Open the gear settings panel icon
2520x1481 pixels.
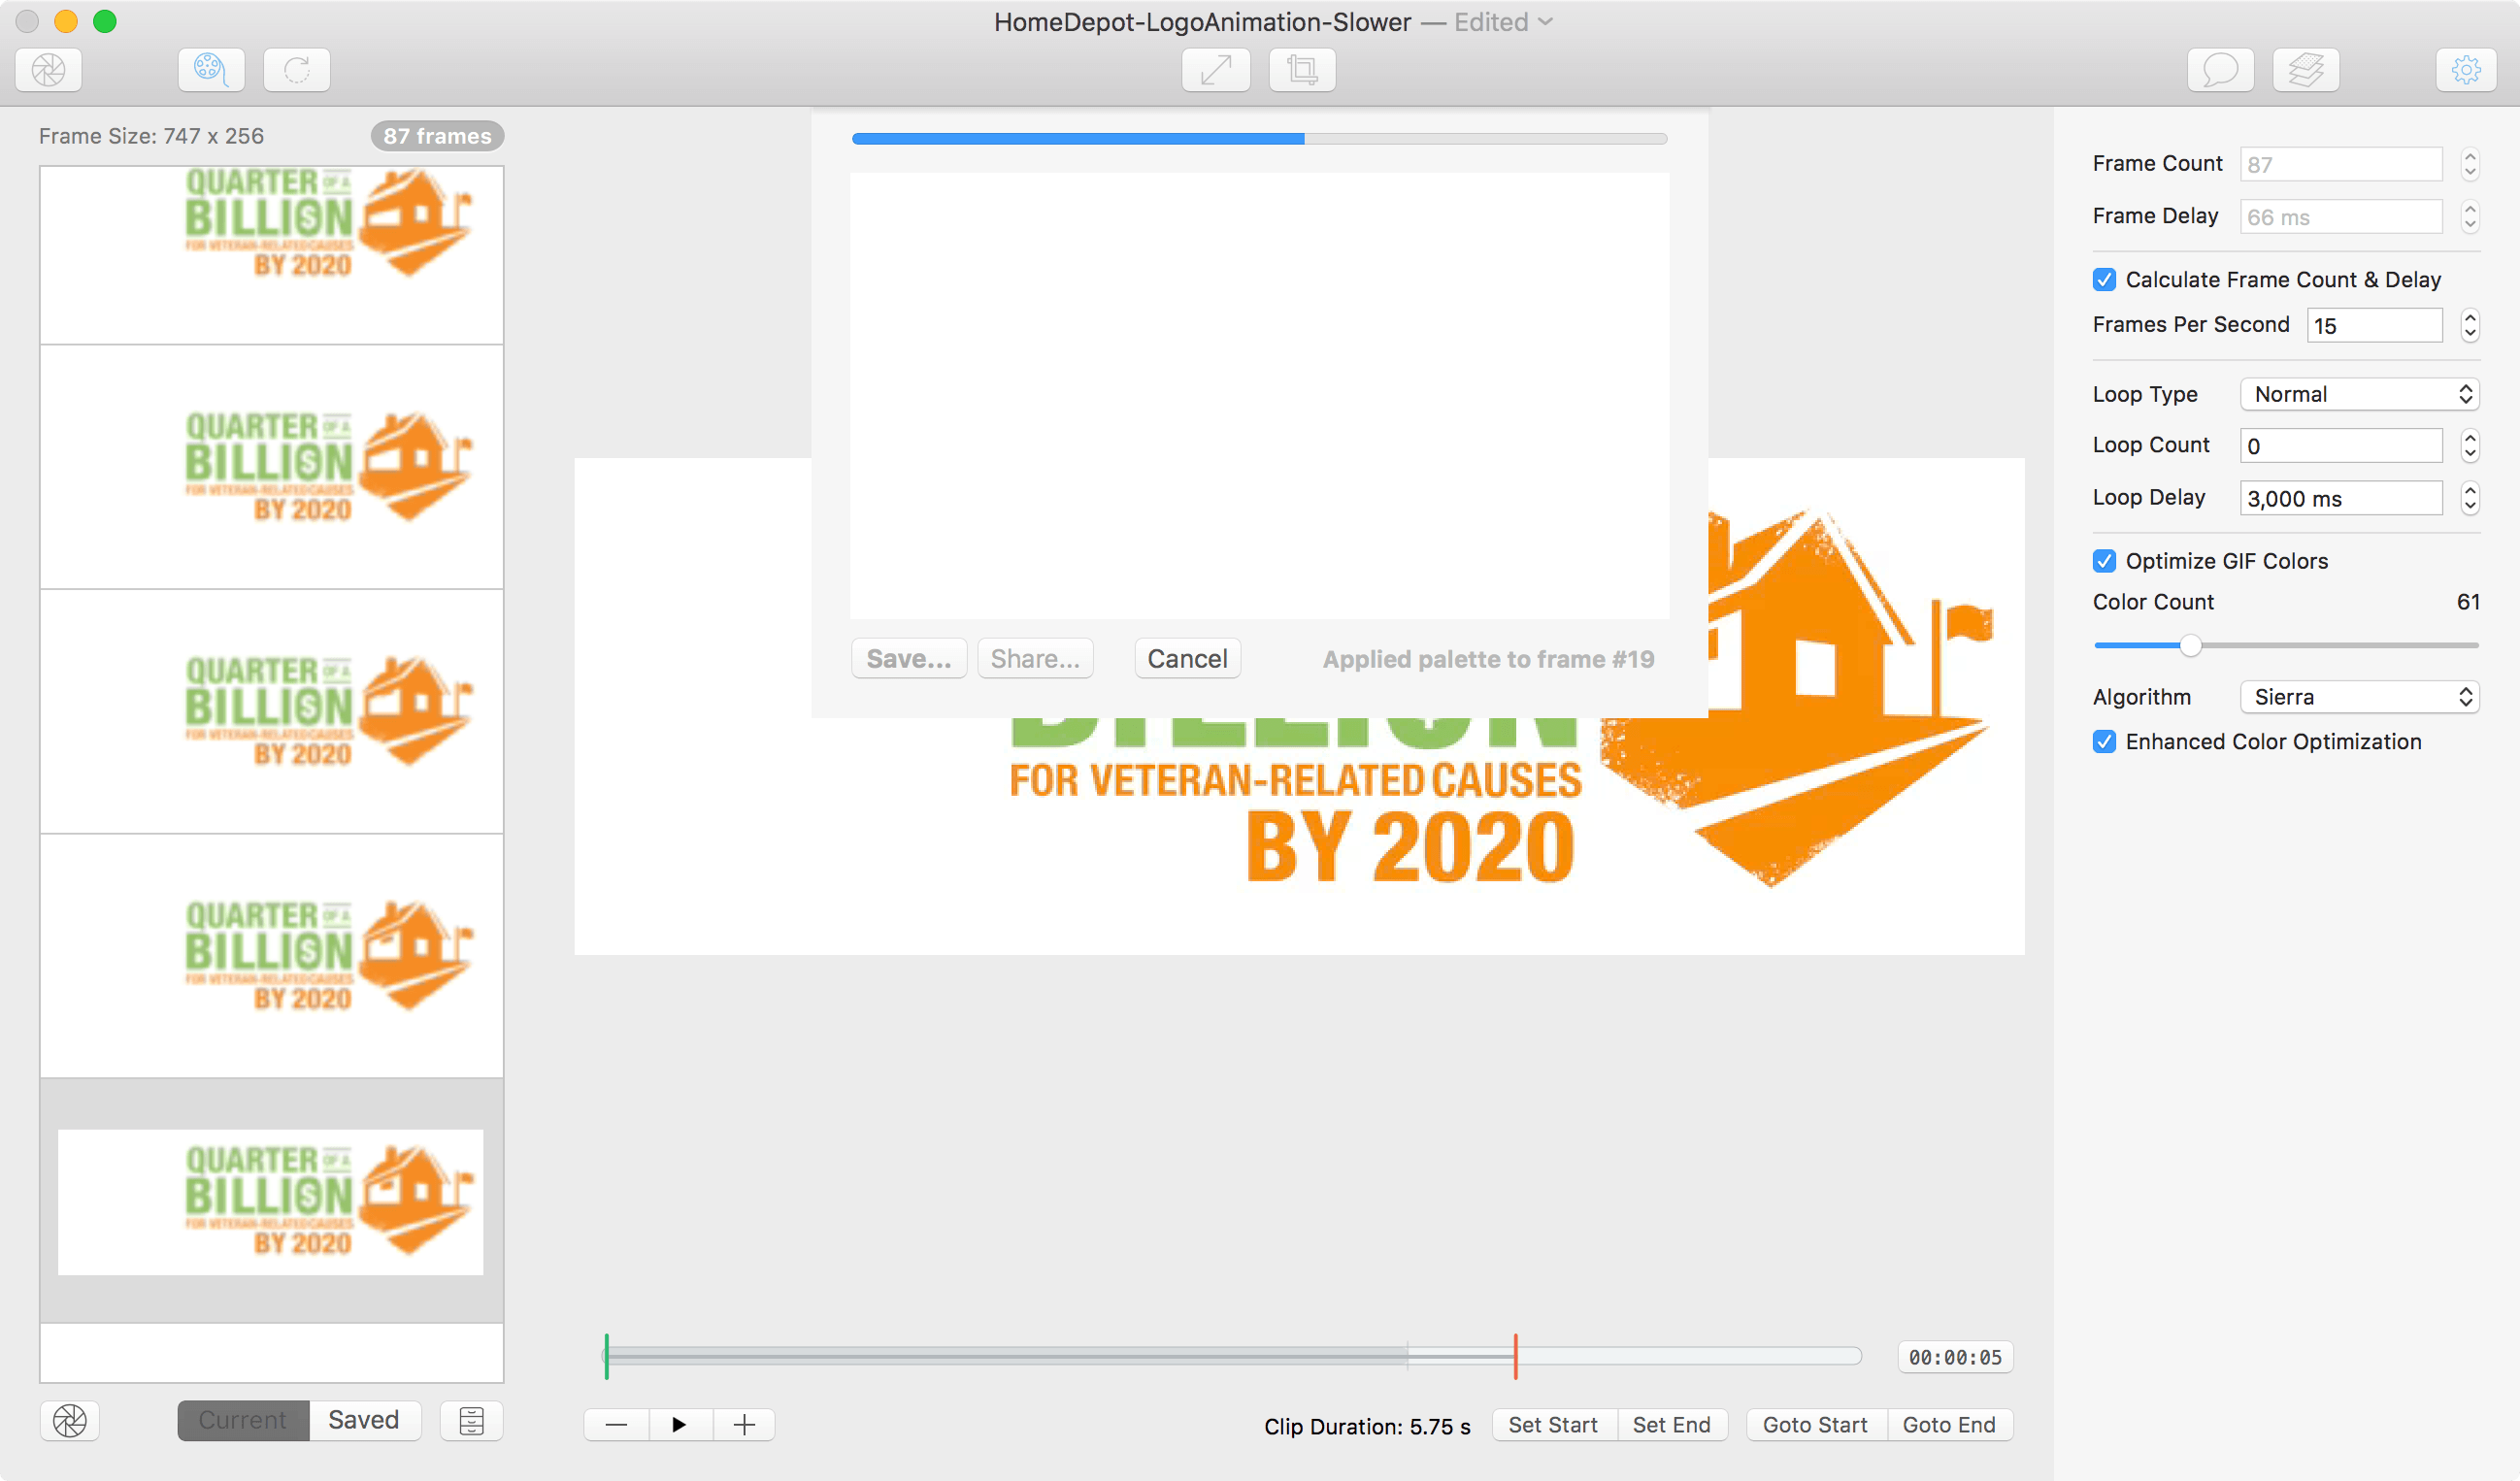coord(2467,70)
